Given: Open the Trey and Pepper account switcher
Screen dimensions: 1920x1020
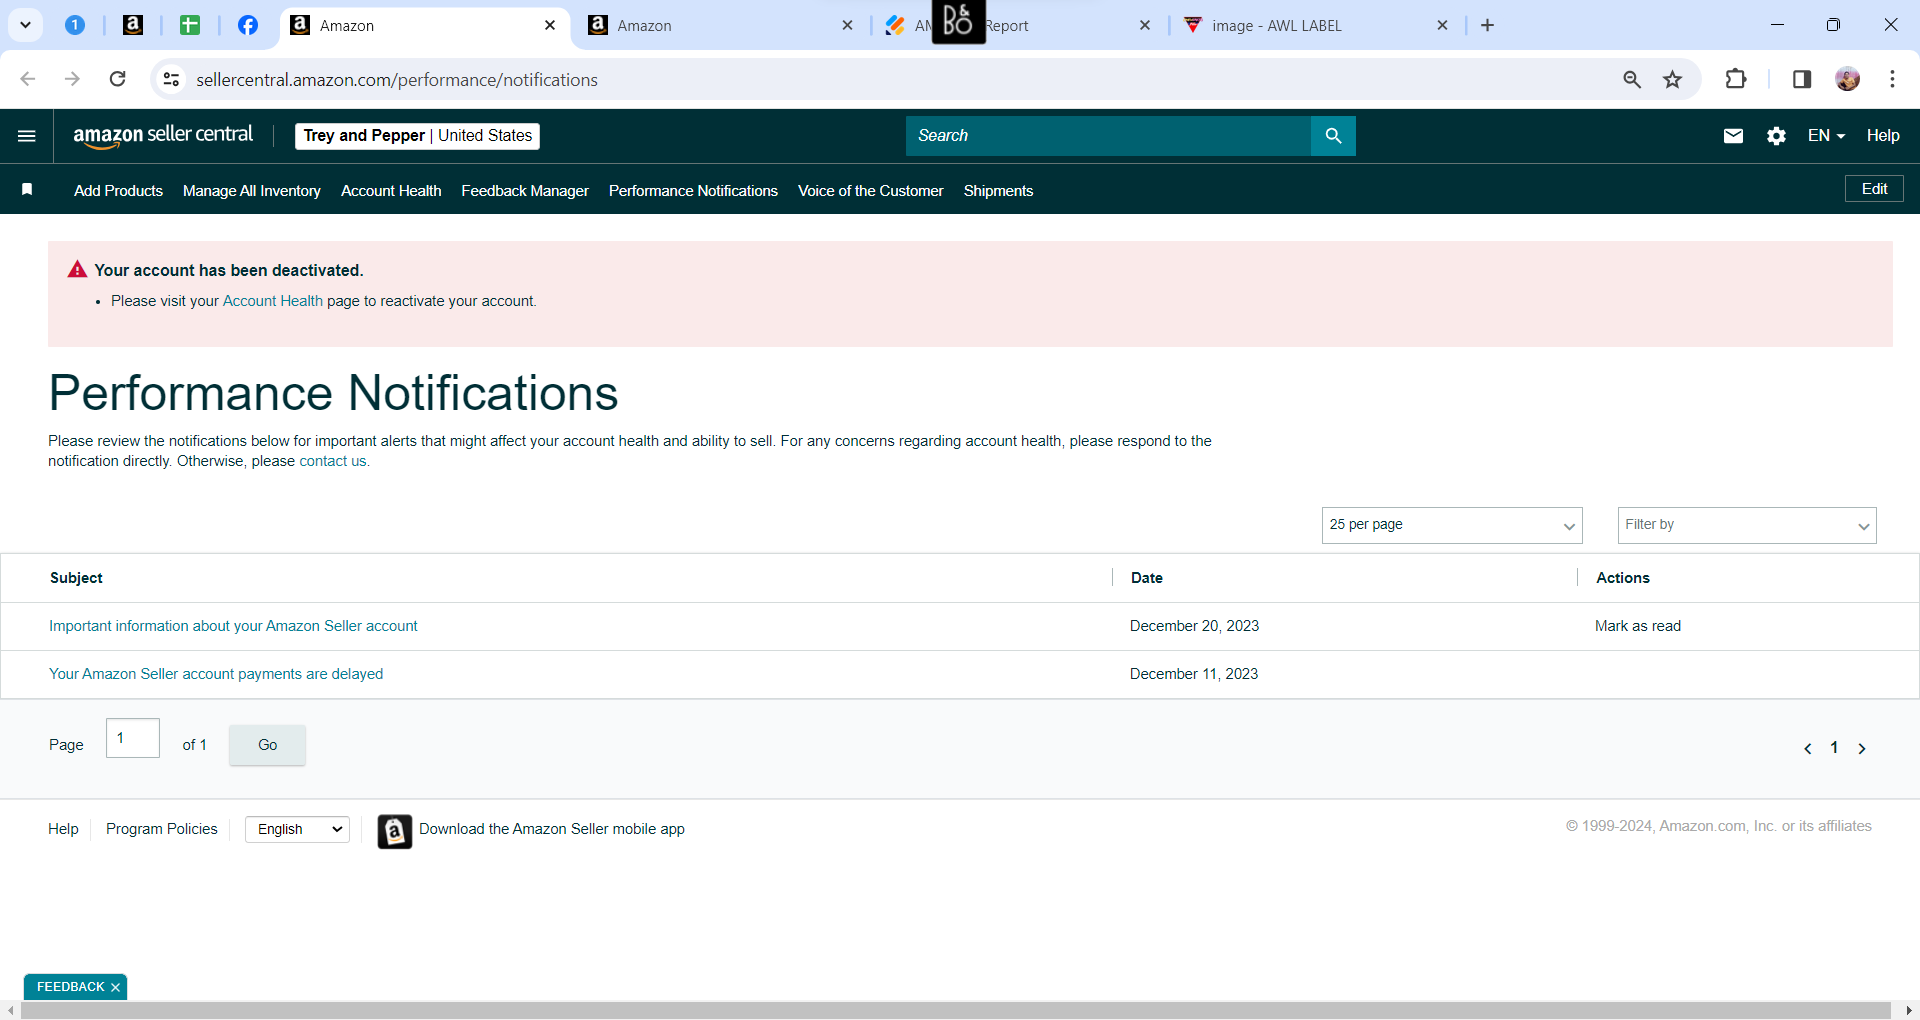Looking at the screenshot, I should point(417,136).
